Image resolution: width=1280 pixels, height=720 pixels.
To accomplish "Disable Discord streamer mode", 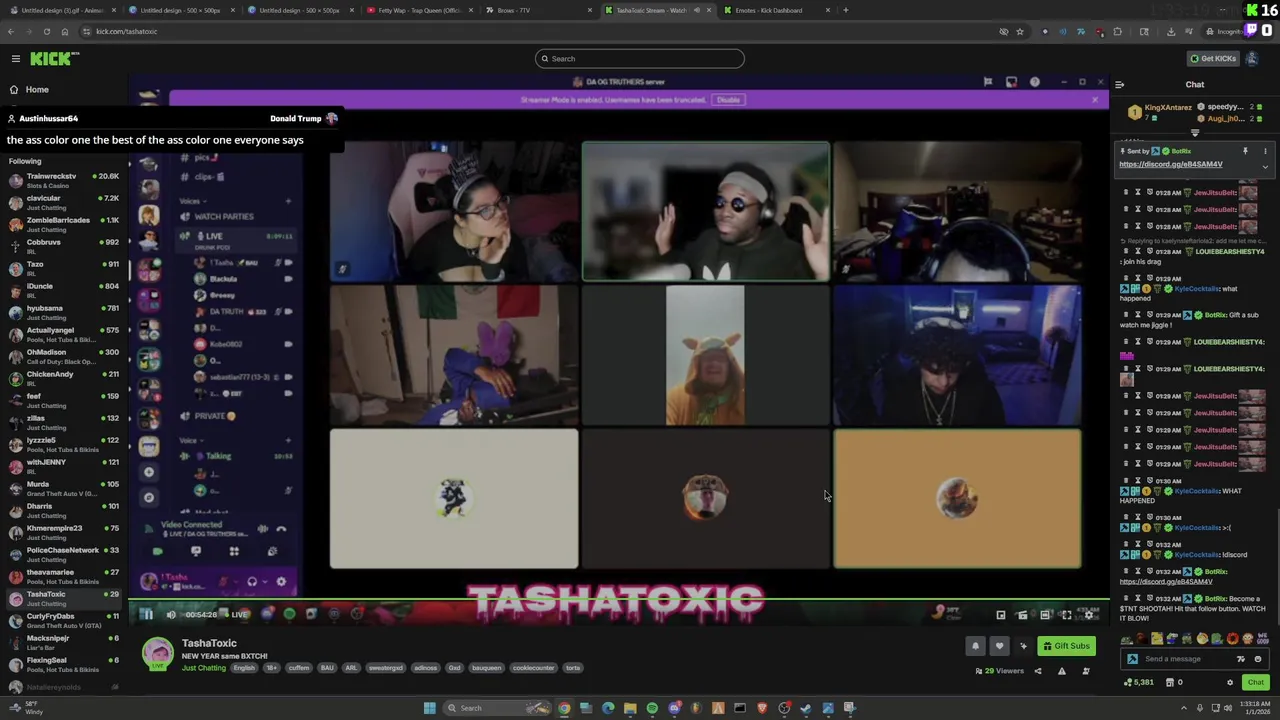I will click(728, 100).
